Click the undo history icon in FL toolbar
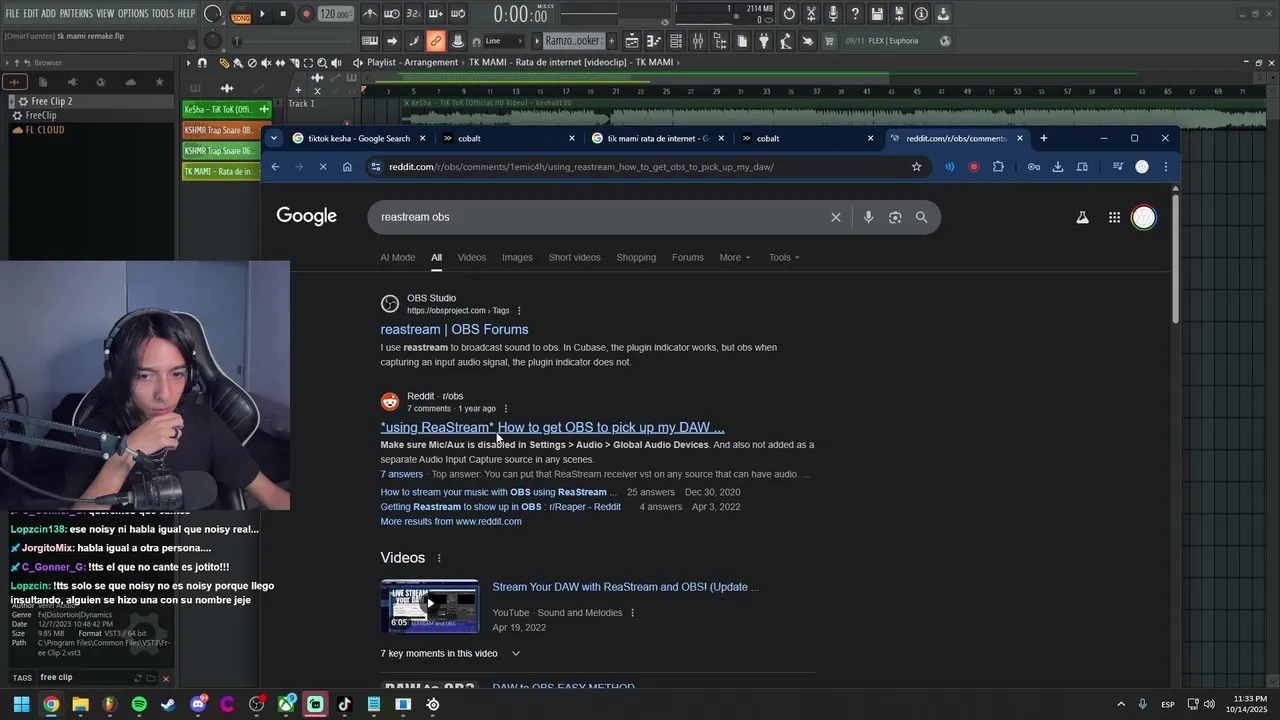Screen dimensions: 1280x720 click(x=789, y=14)
